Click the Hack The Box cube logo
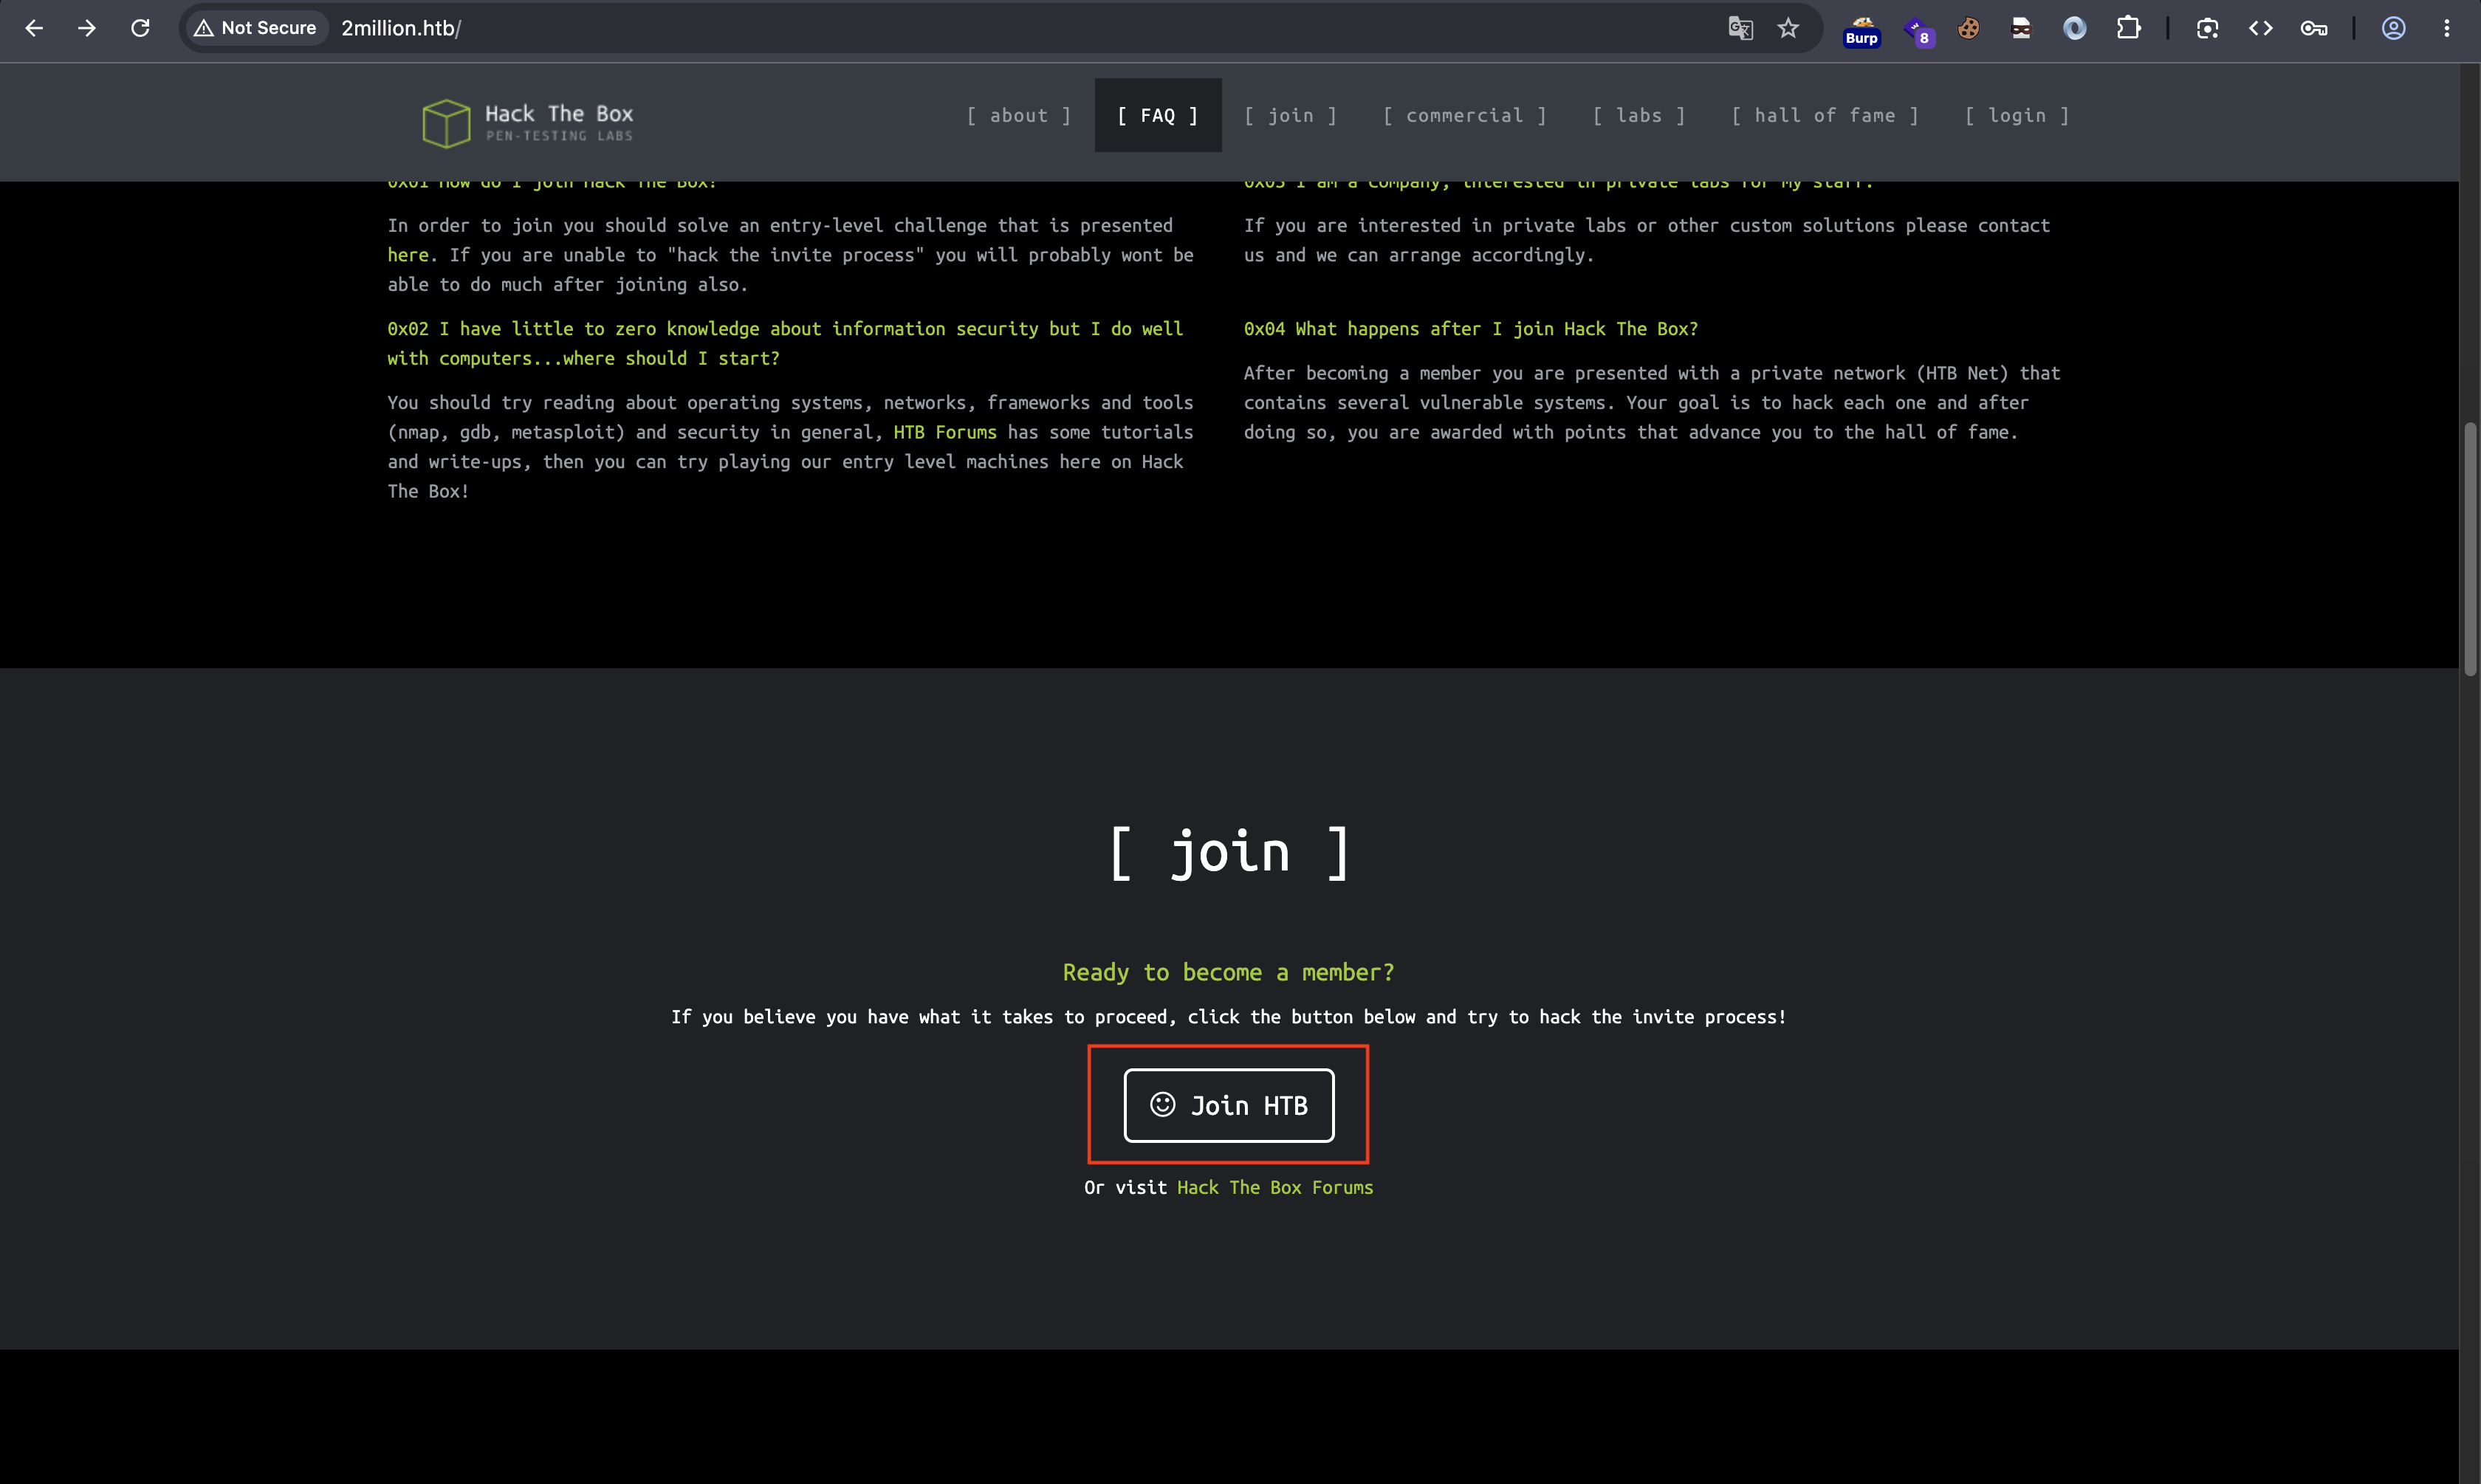This screenshot has width=2481, height=1484. pos(446,123)
